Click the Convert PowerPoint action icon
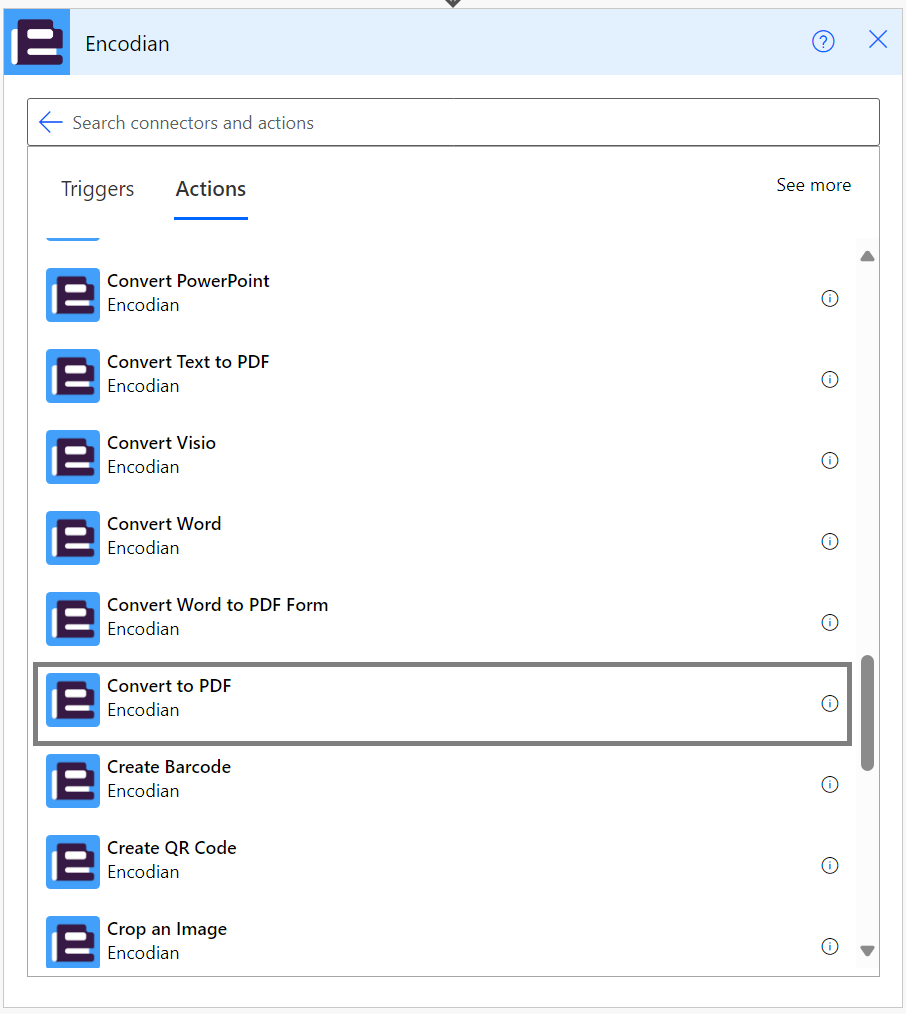906x1014 pixels. pyautogui.click(x=73, y=295)
